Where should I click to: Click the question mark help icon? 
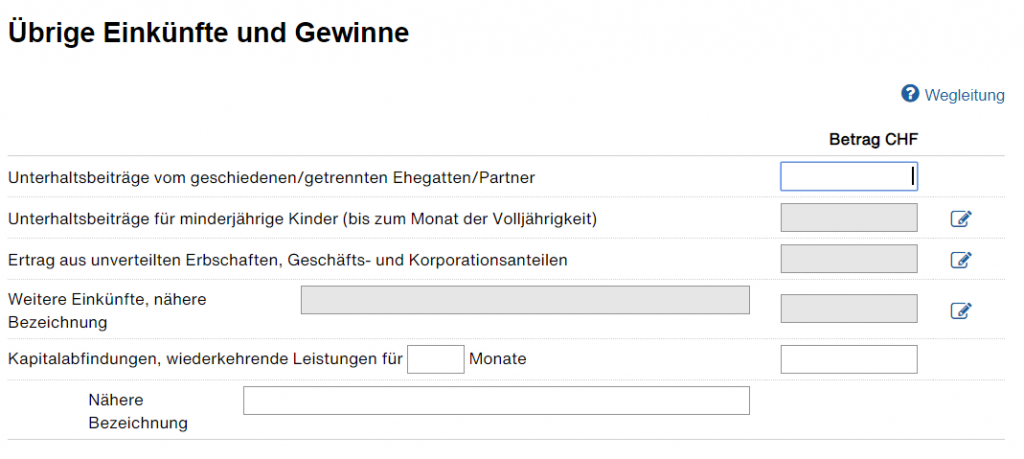click(x=910, y=94)
